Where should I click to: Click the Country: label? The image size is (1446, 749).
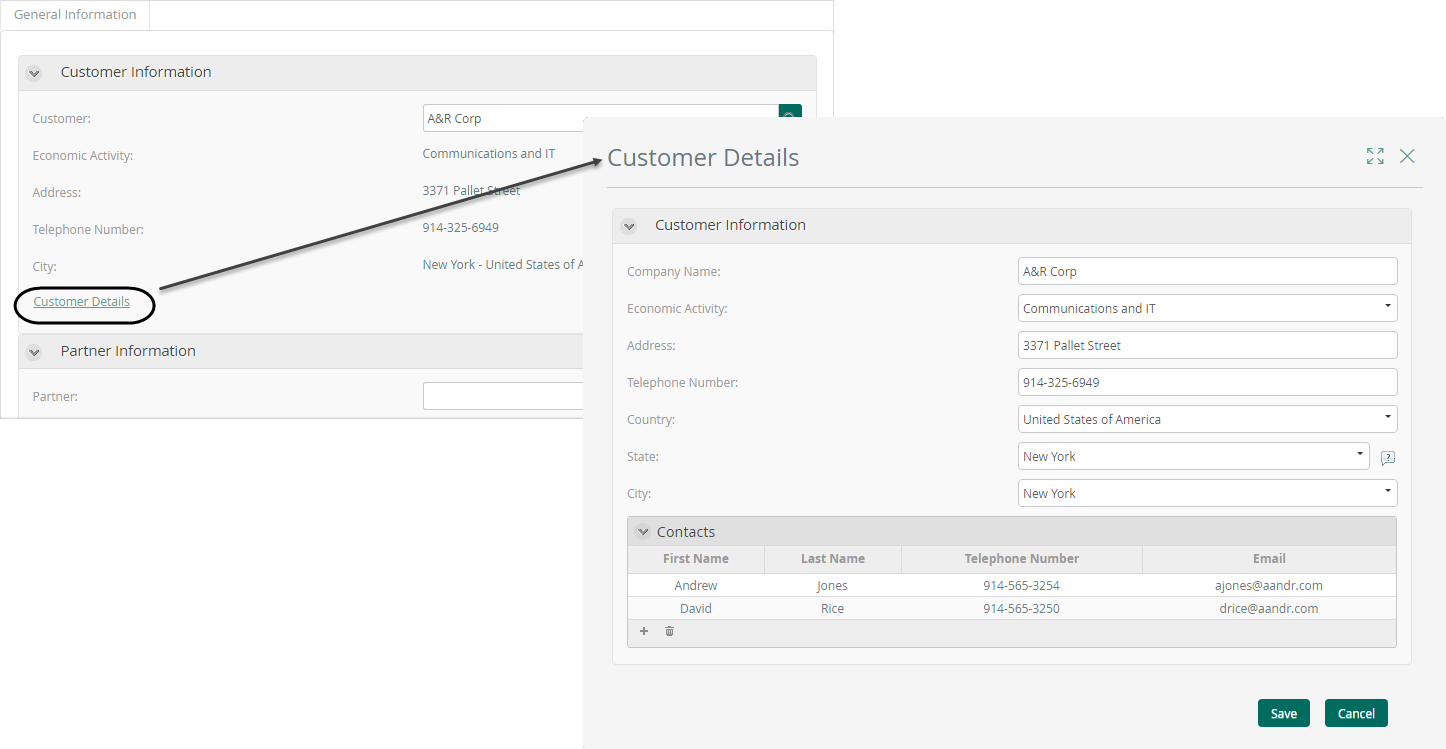pyautogui.click(x=651, y=420)
